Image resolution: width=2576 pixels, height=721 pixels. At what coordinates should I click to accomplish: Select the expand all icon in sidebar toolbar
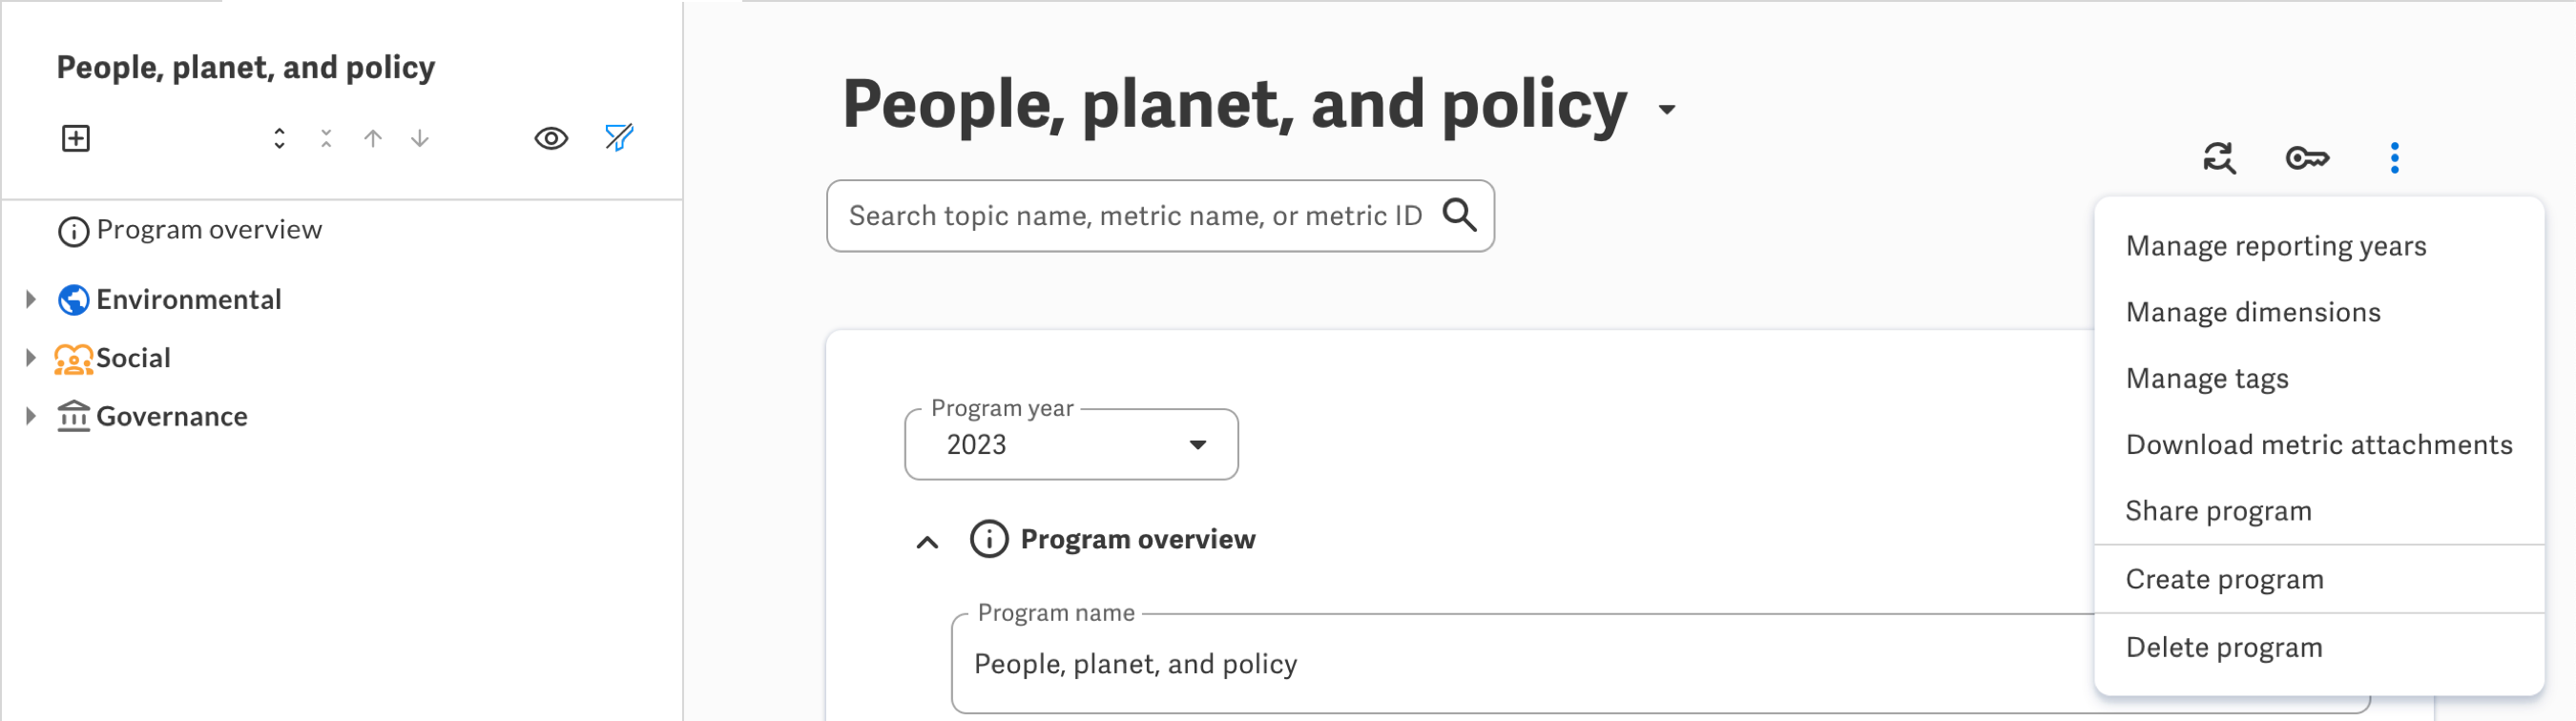[280, 139]
